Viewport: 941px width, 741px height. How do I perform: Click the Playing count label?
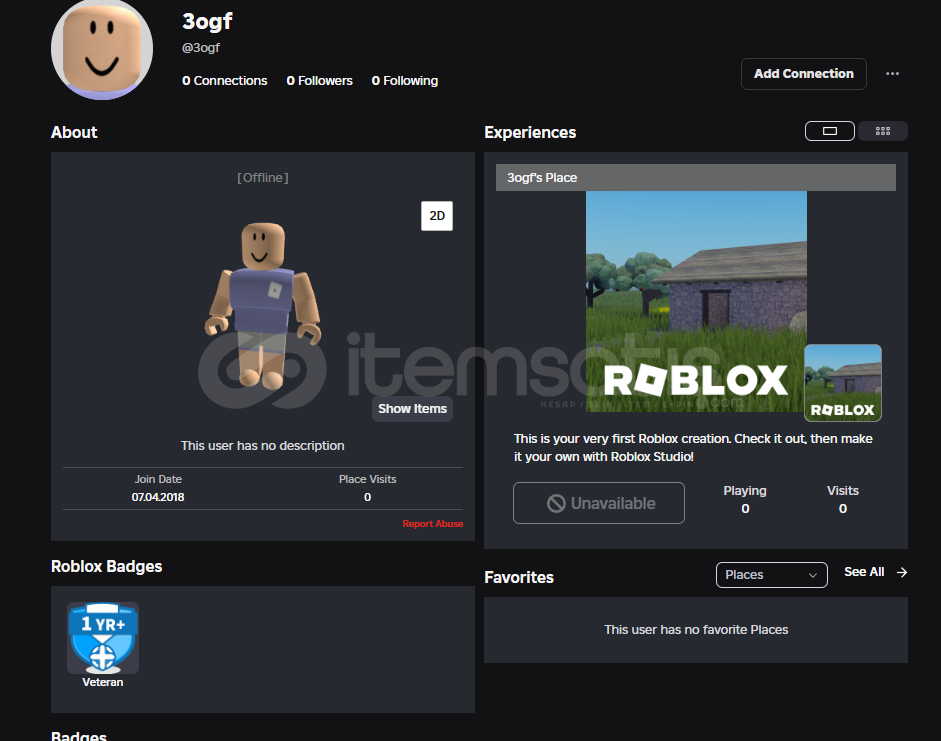pos(745,491)
